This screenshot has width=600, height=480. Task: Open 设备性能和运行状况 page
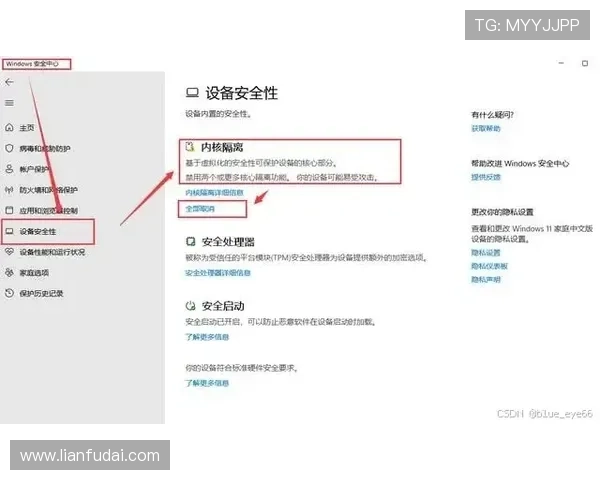pyautogui.click(x=52, y=252)
